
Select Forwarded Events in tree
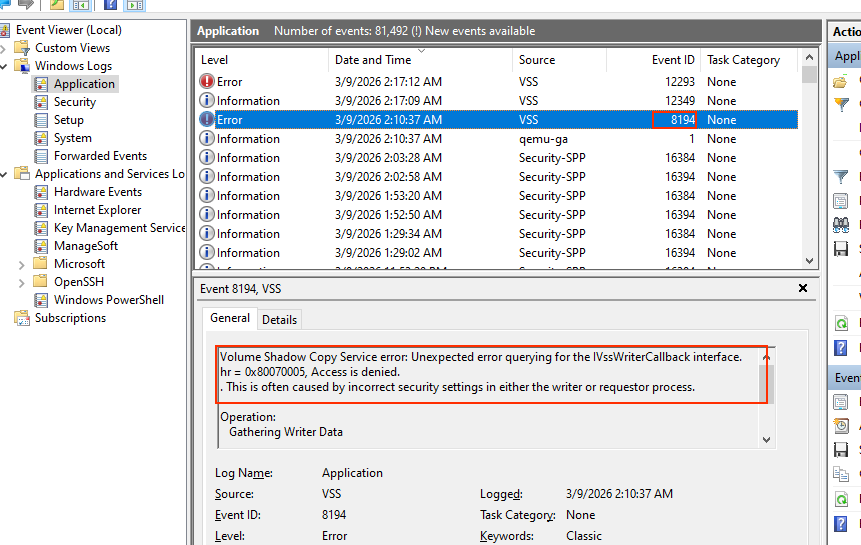(x=100, y=156)
